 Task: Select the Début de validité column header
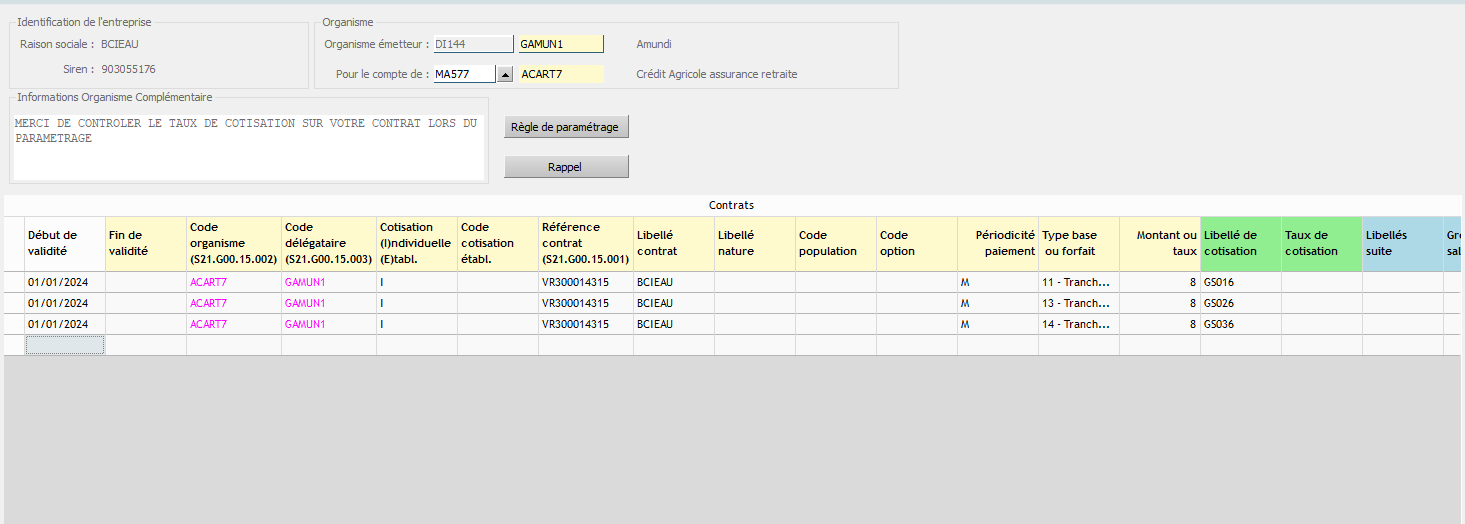pos(65,243)
